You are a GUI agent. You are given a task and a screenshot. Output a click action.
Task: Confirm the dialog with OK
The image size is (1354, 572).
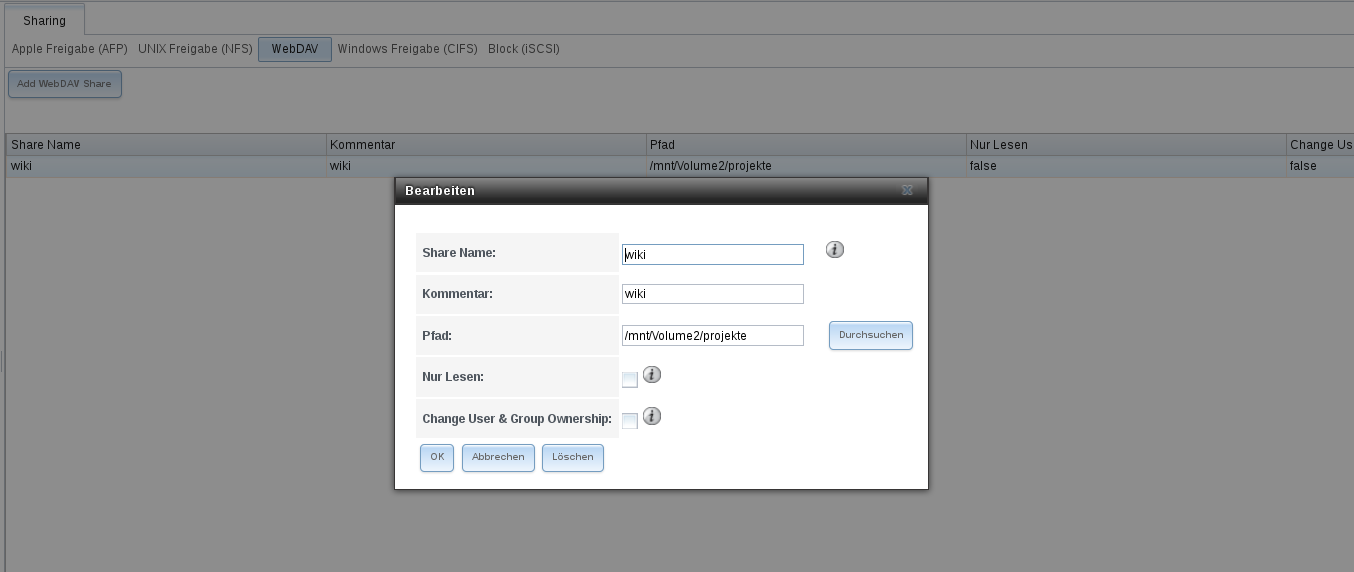(x=437, y=457)
